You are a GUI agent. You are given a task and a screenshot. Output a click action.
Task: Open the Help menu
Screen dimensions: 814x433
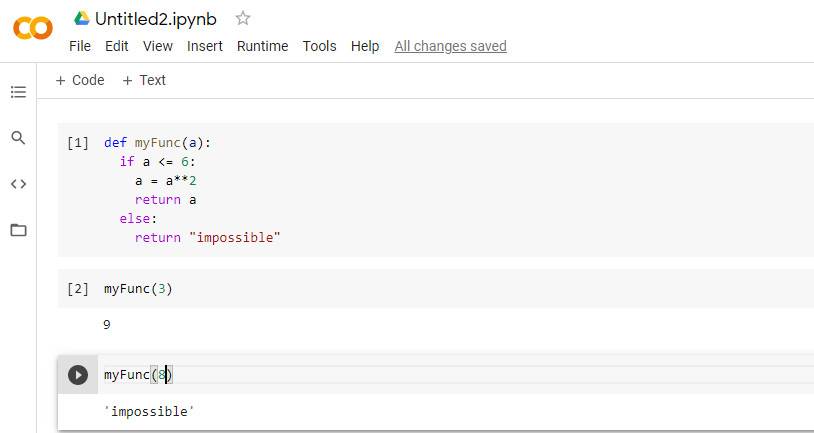point(365,46)
